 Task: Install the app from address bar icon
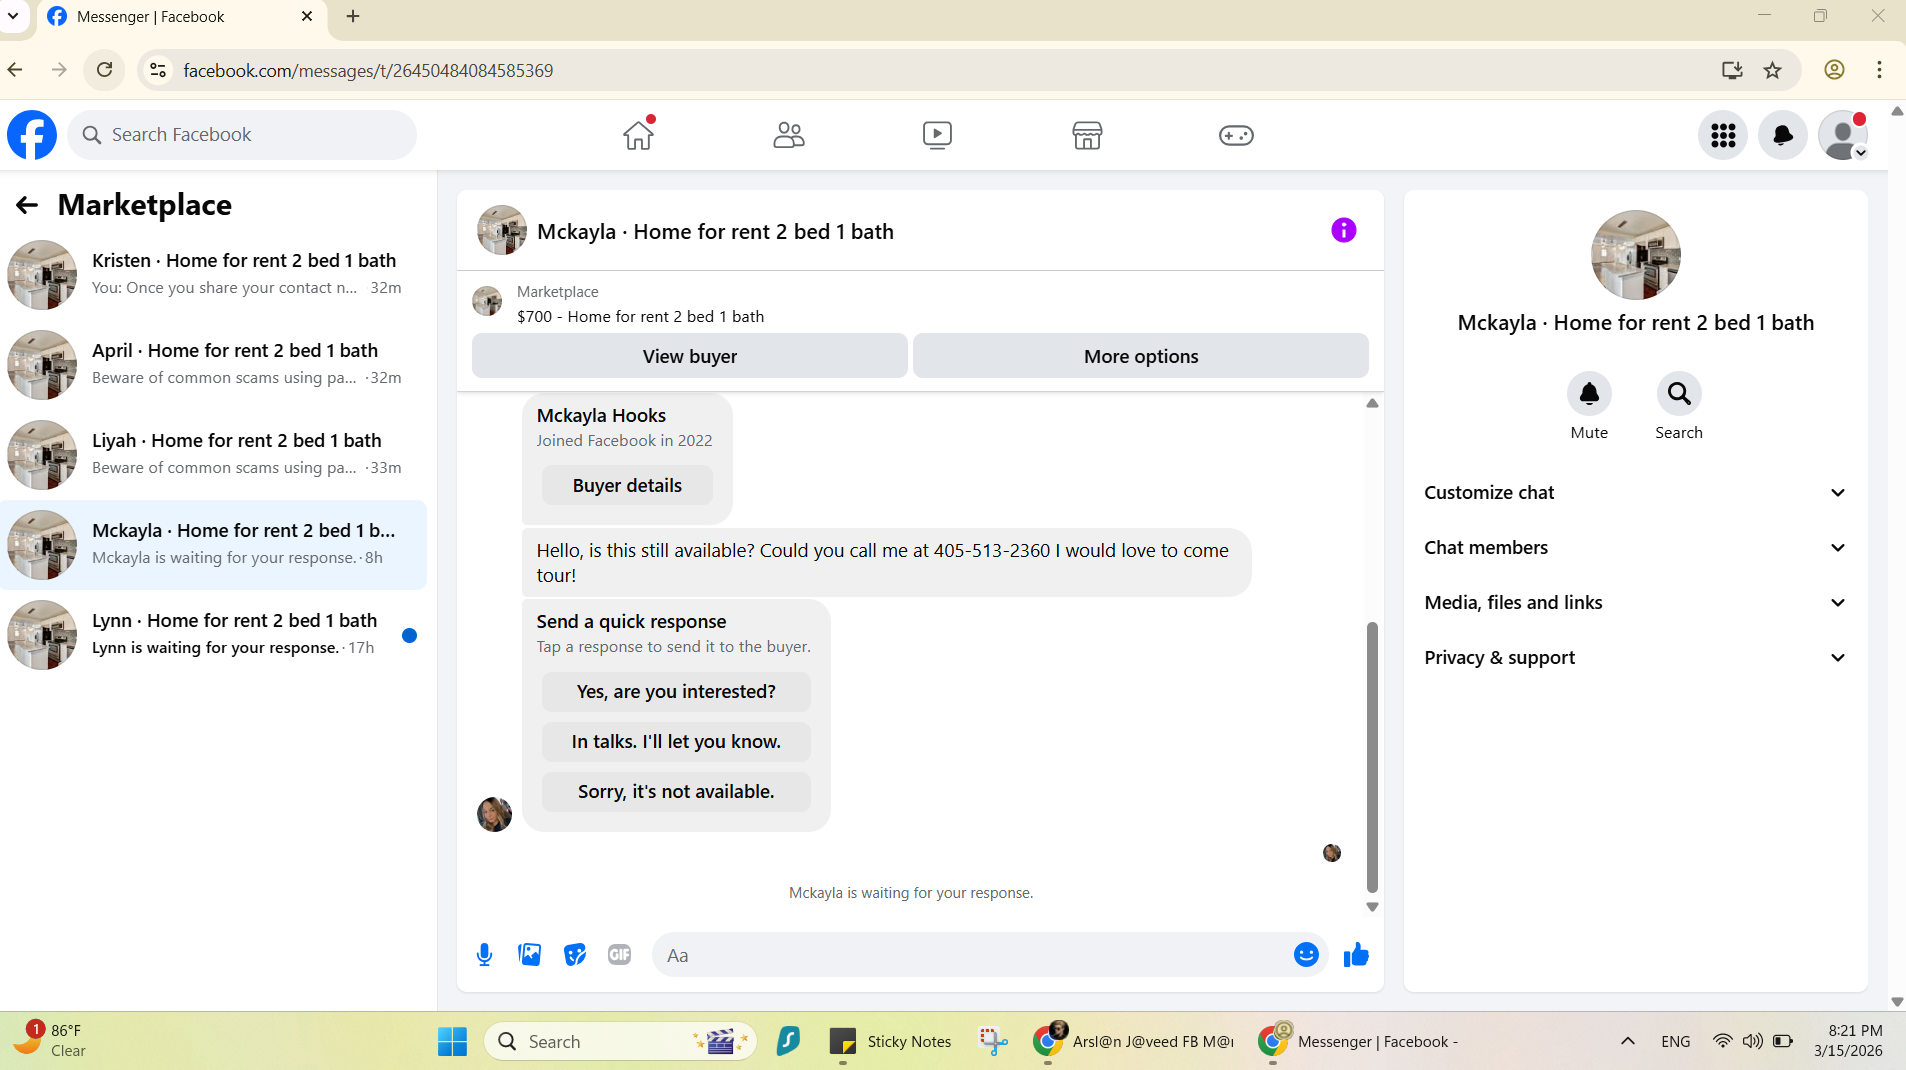point(1732,70)
